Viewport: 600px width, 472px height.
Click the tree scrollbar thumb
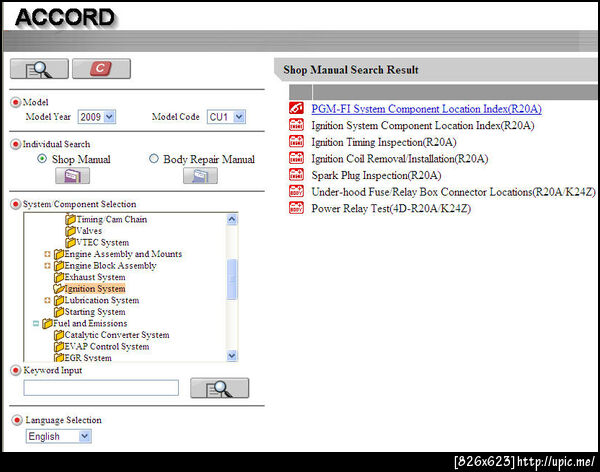click(x=232, y=279)
